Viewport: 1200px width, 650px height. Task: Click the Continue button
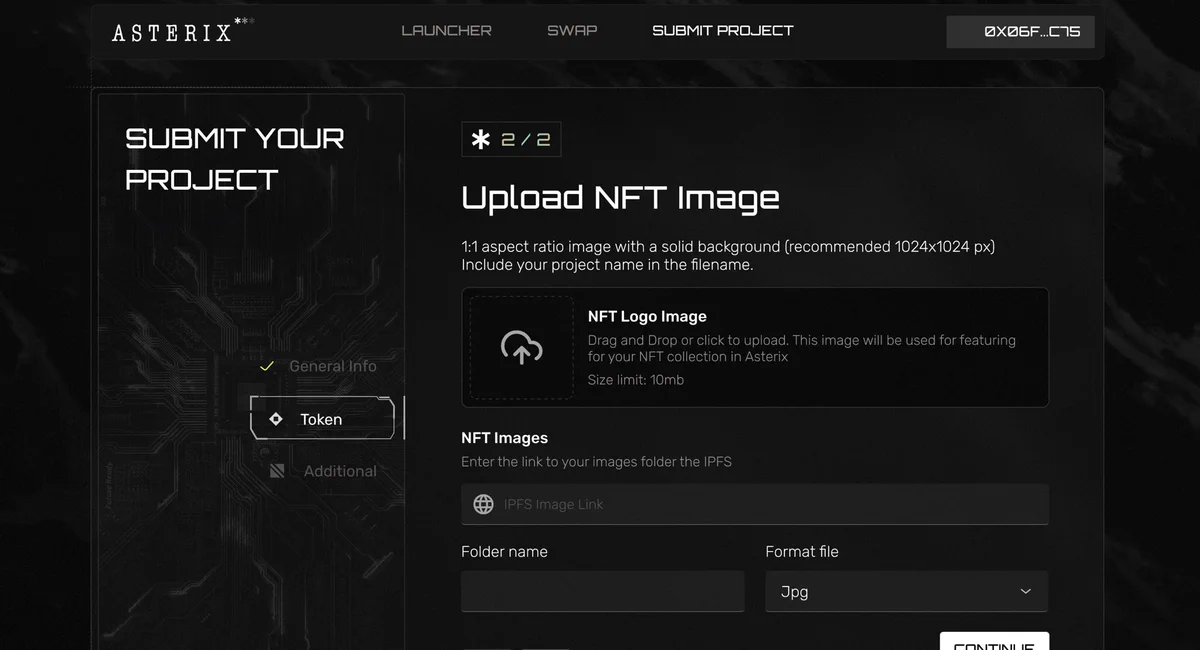coord(994,641)
